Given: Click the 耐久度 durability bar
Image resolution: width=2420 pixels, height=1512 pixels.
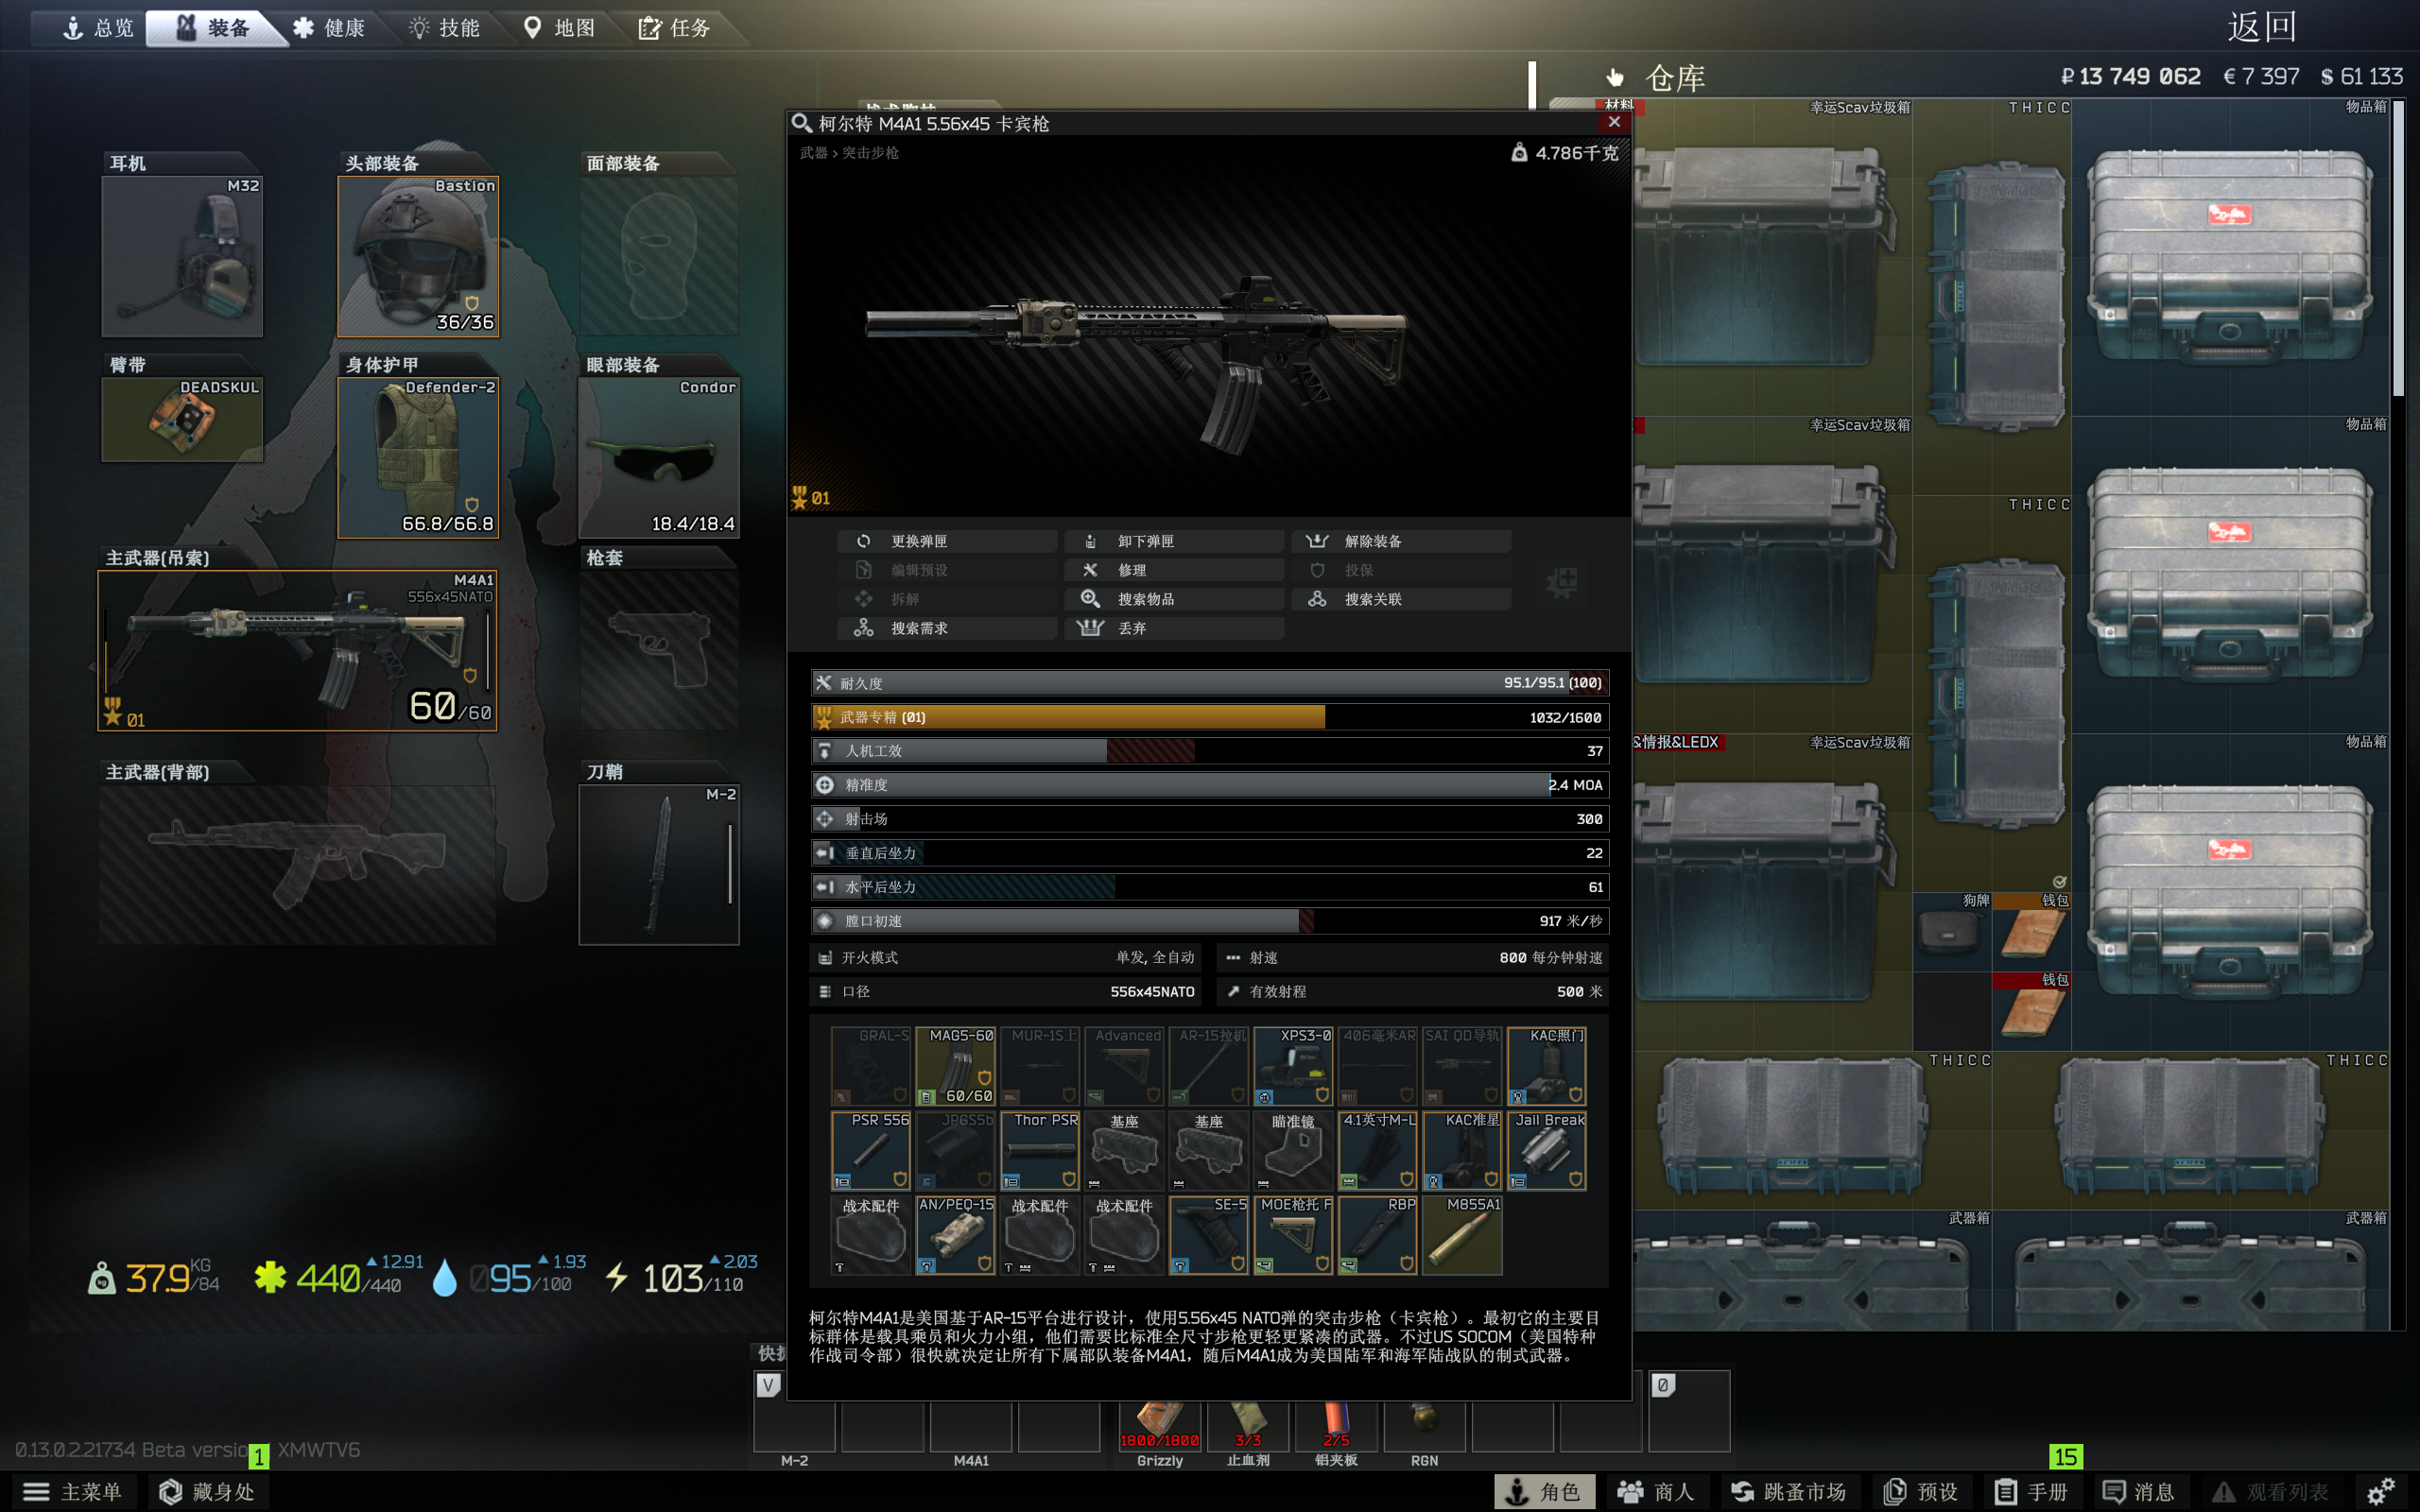Looking at the screenshot, I should pyautogui.click(x=1210, y=683).
